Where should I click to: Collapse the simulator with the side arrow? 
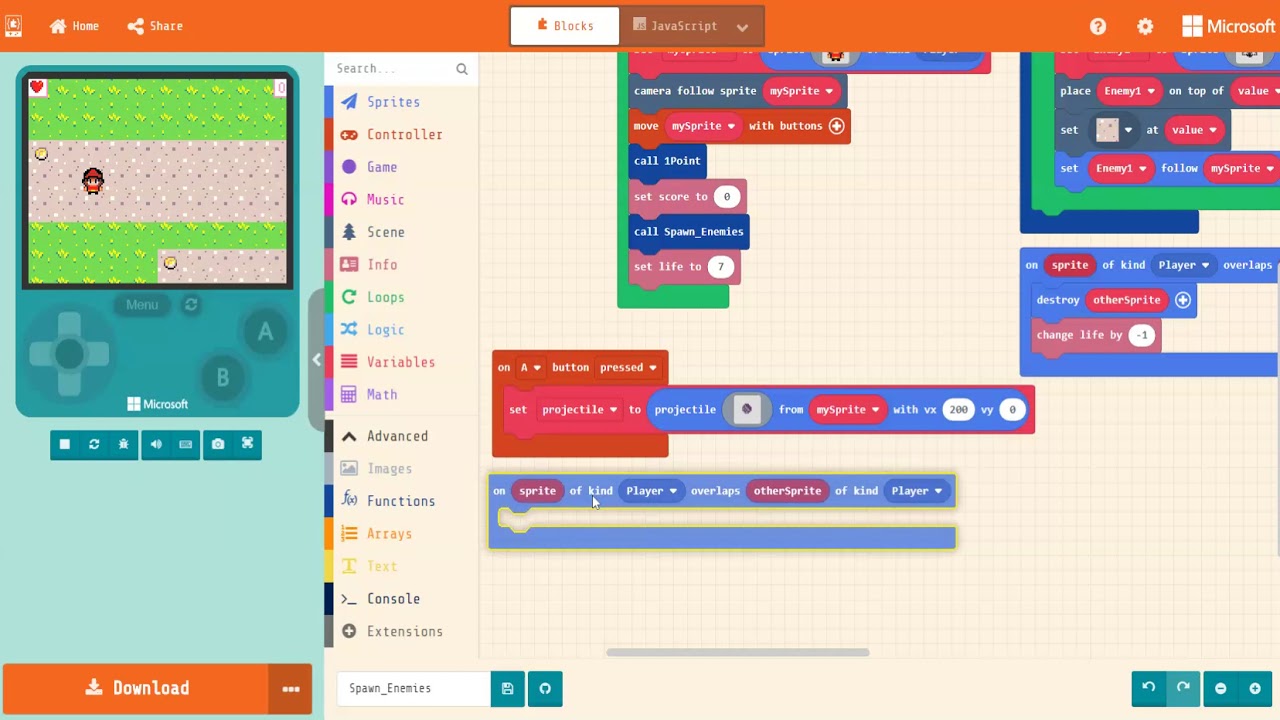[x=316, y=360]
